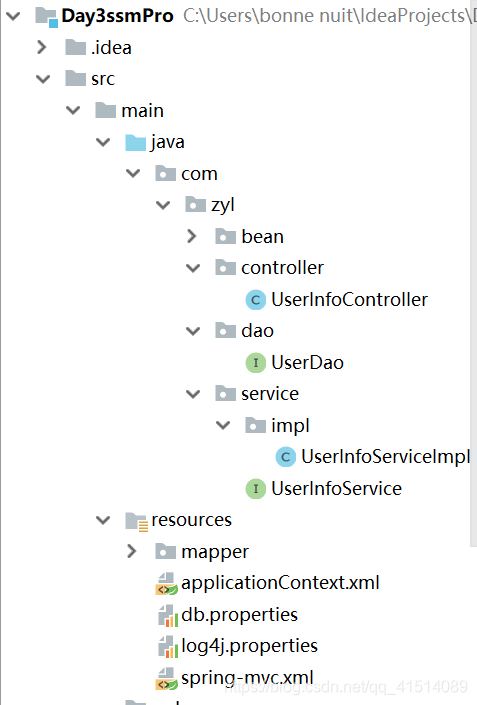Select the mapper folder label
Viewport: 477px width, 705px height.
[215, 553]
